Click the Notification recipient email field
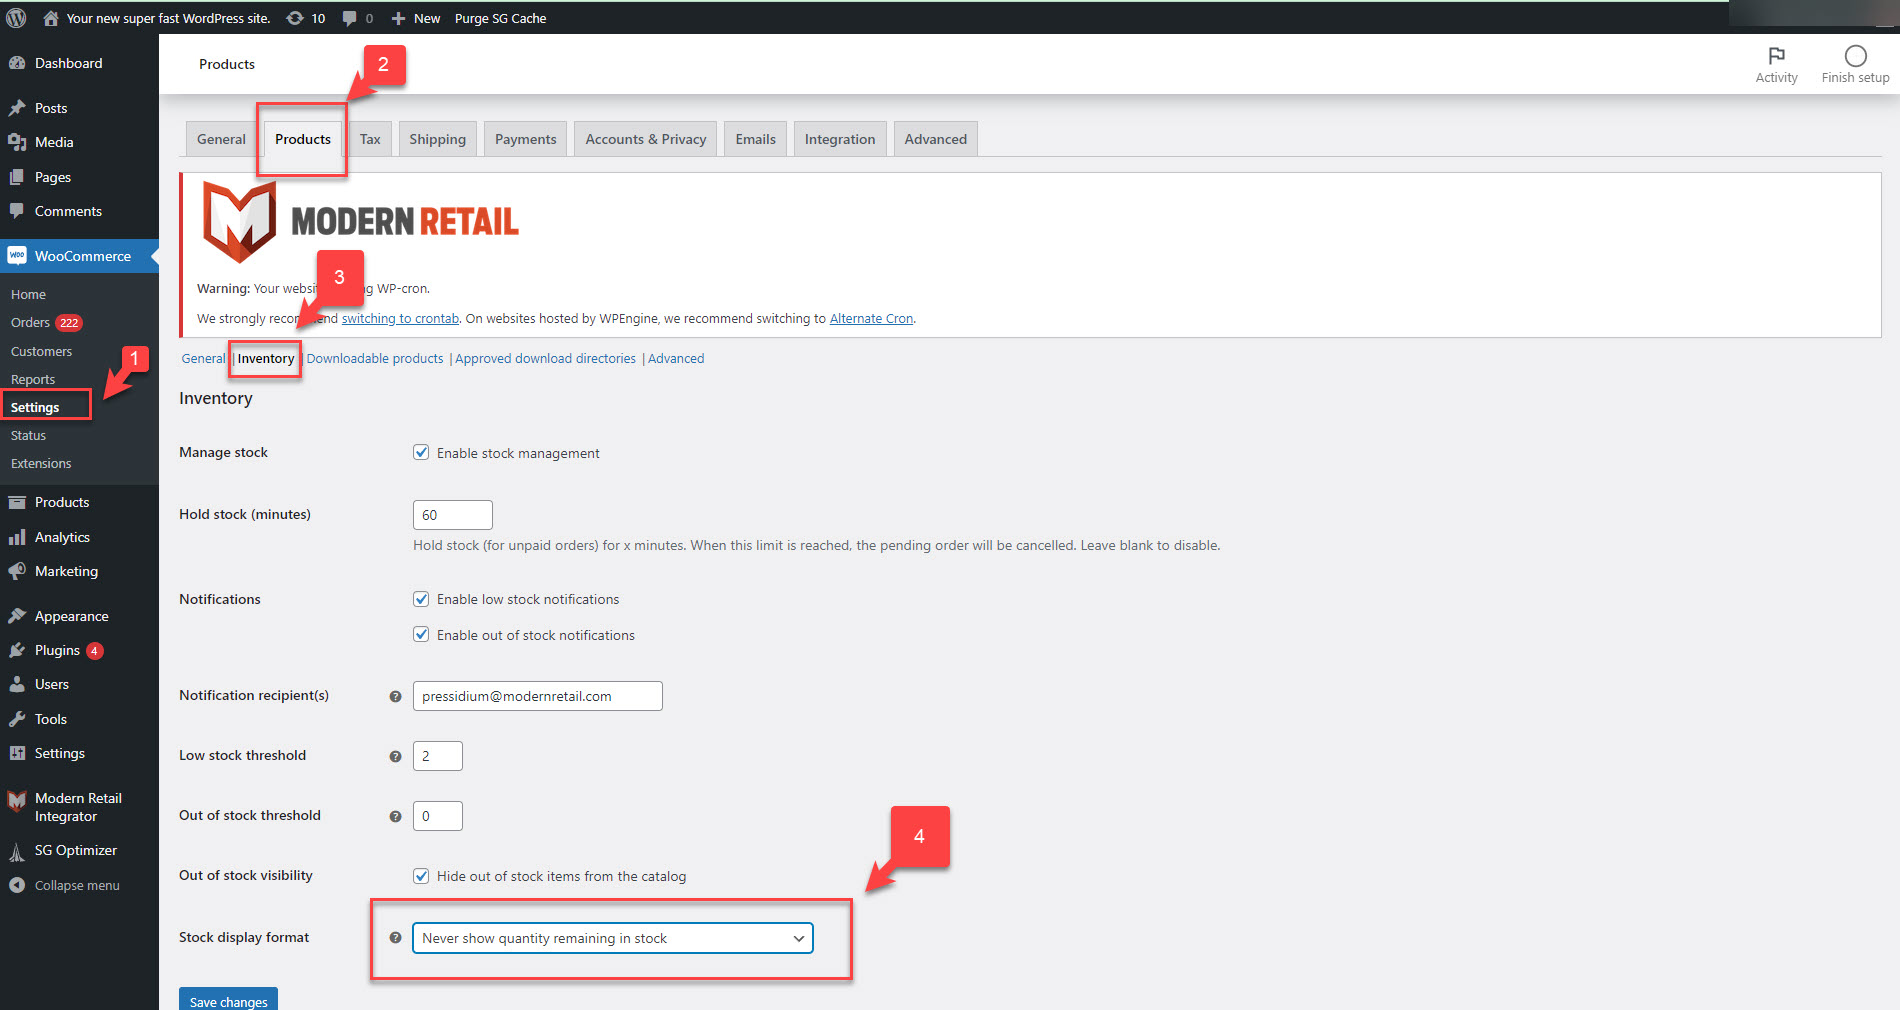Viewport: 1900px width, 1010px height. pyautogui.click(x=538, y=696)
